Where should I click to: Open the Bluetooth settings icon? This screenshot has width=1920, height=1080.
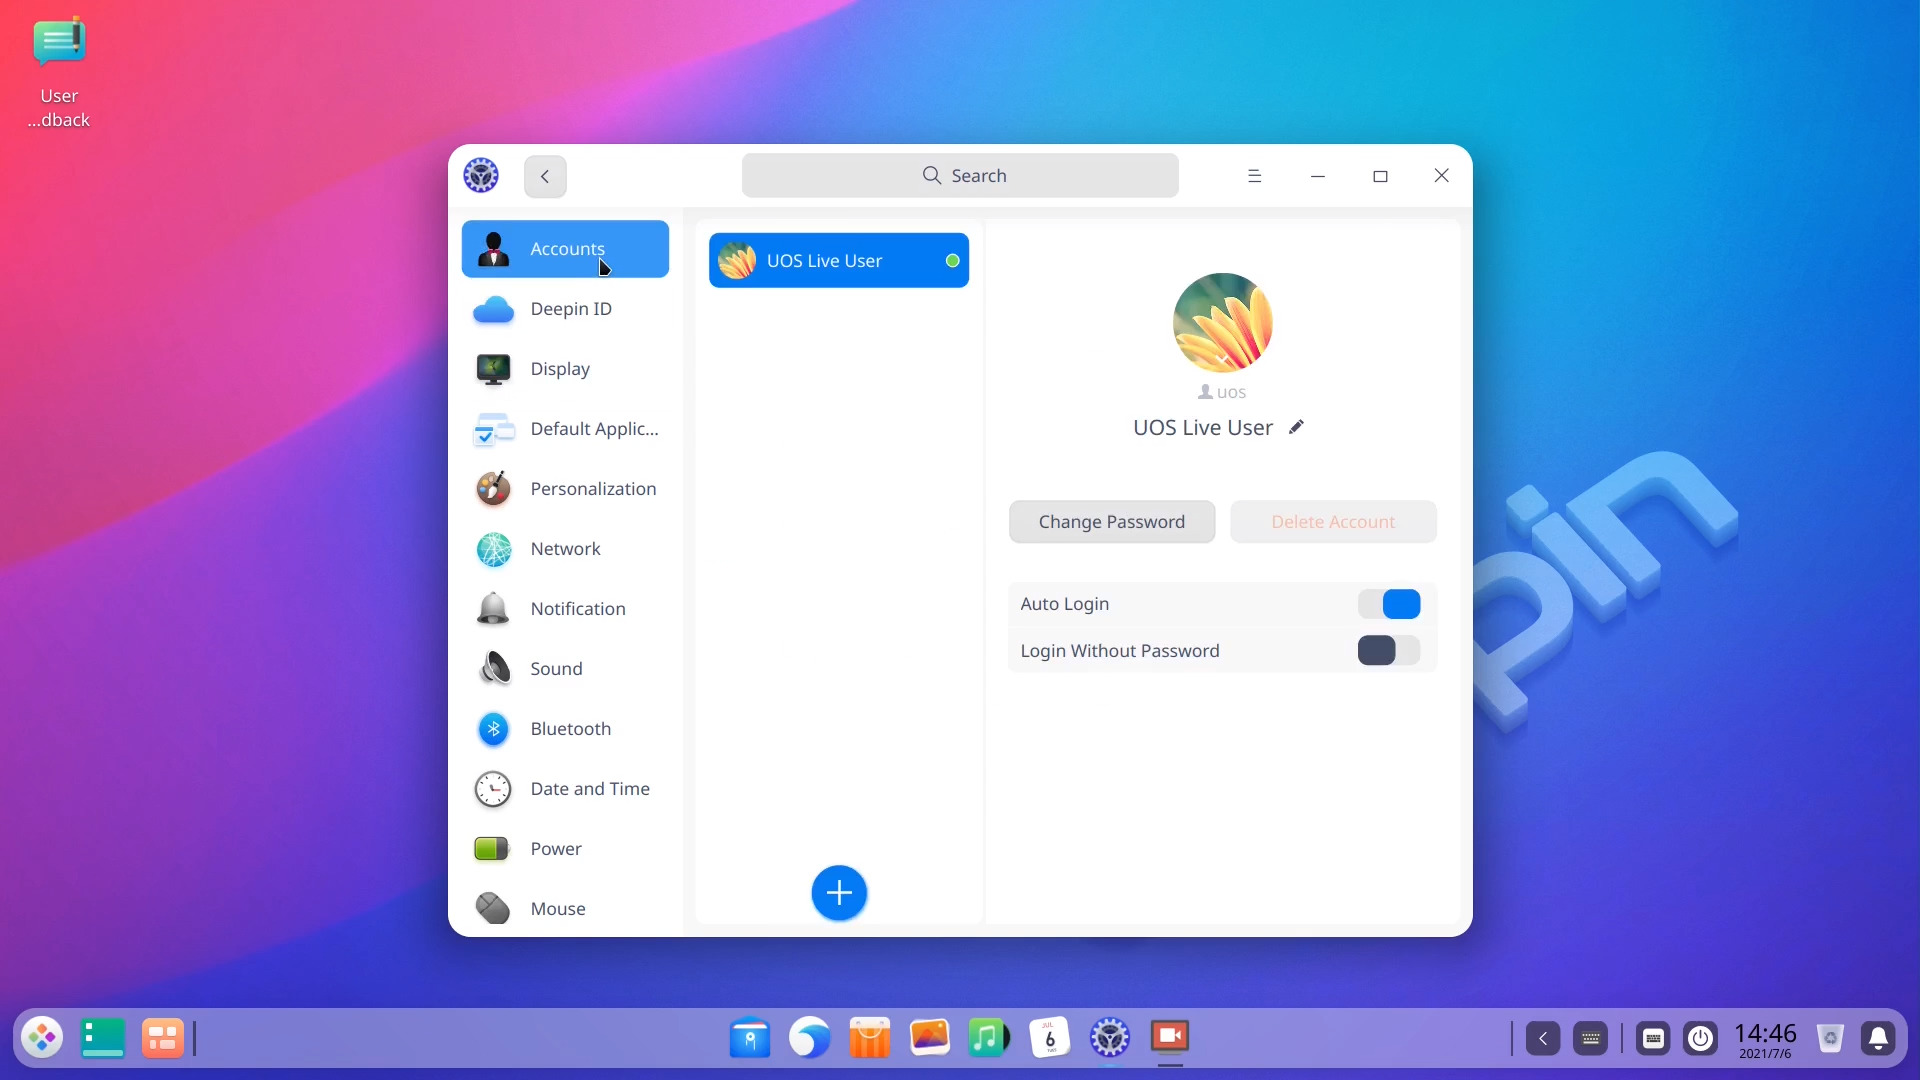(493, 729)
